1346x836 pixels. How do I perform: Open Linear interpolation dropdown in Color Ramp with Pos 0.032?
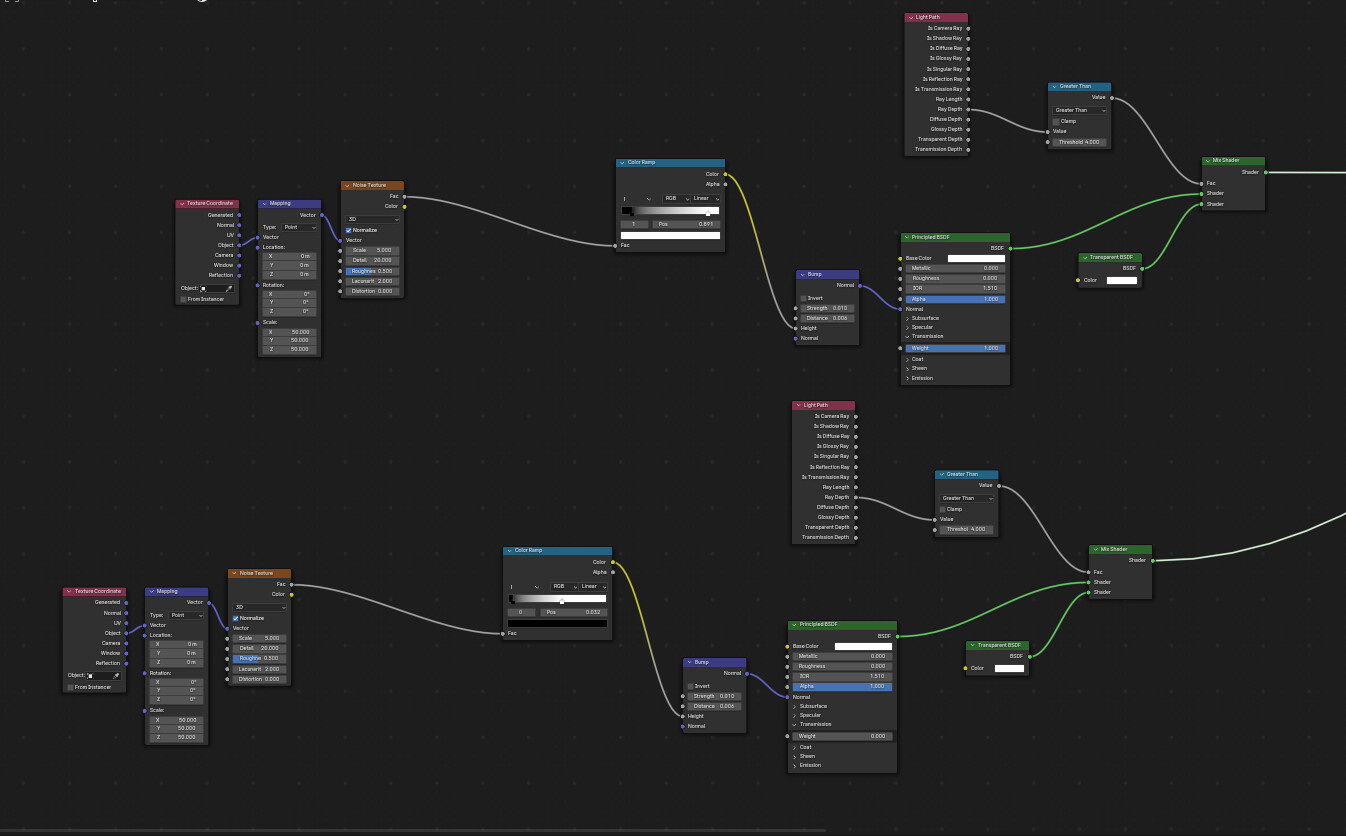point(593,586)
